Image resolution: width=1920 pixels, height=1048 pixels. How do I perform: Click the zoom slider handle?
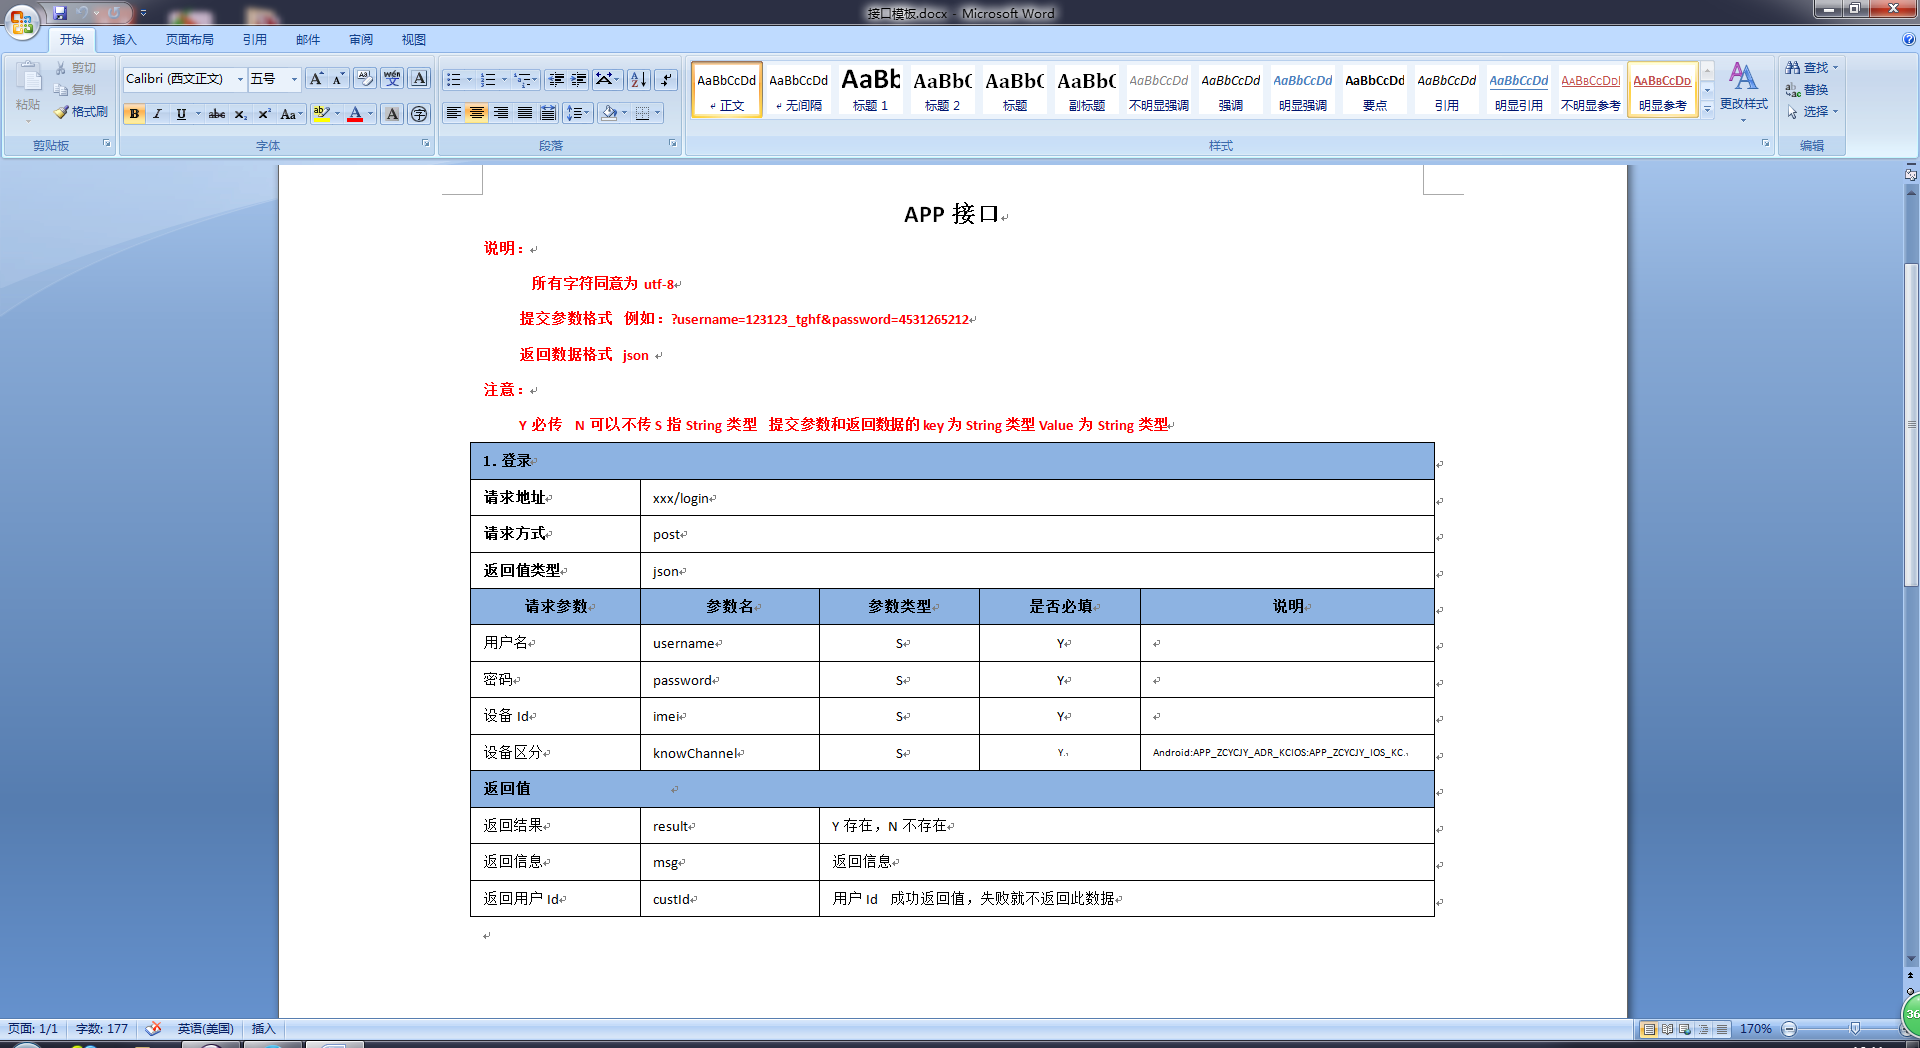click(x=1855, y=1029)
